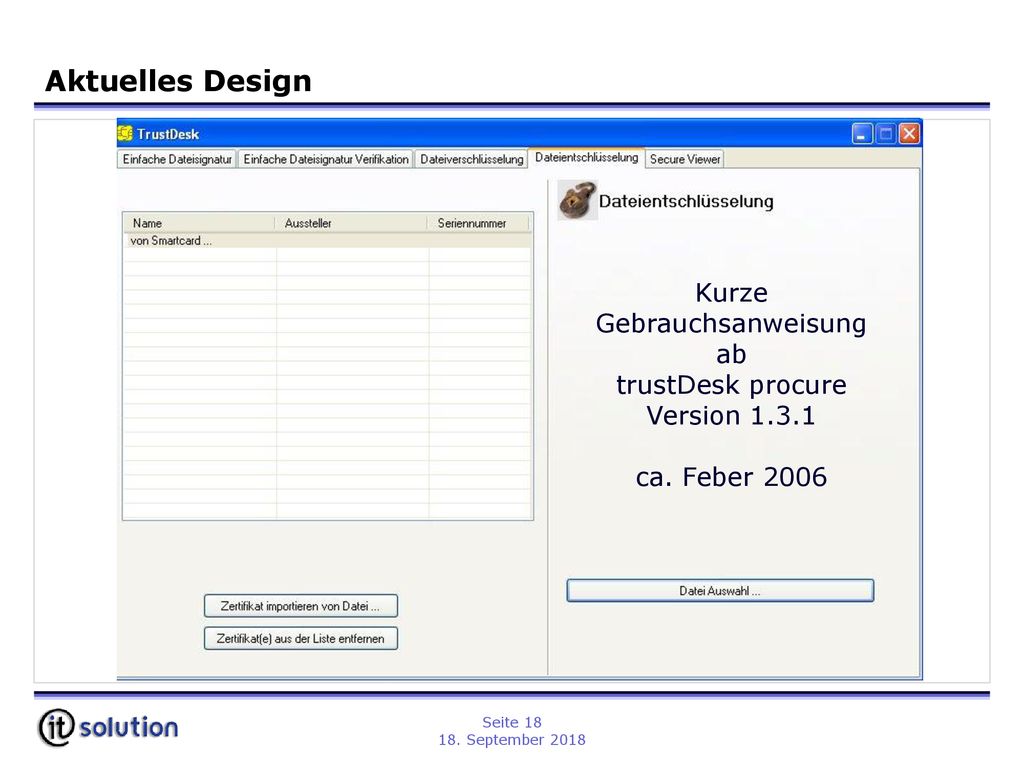Click the '18. September 2018' date text
Viewport: 1024px width, 768px height.
[512, 740]
